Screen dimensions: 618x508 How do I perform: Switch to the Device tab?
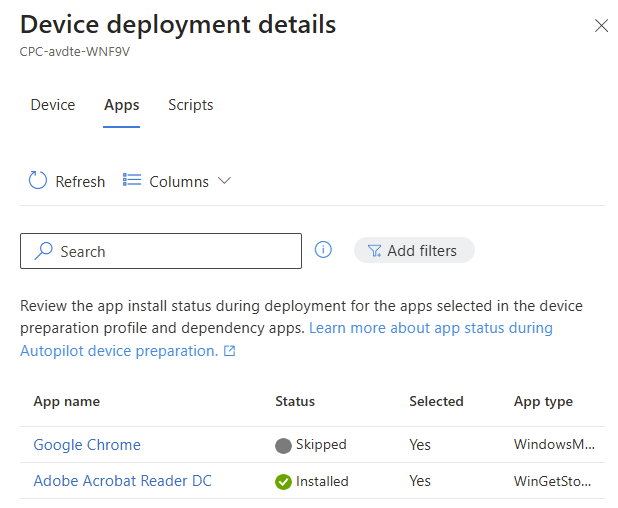pyautogui.click(x=53, y=105)
